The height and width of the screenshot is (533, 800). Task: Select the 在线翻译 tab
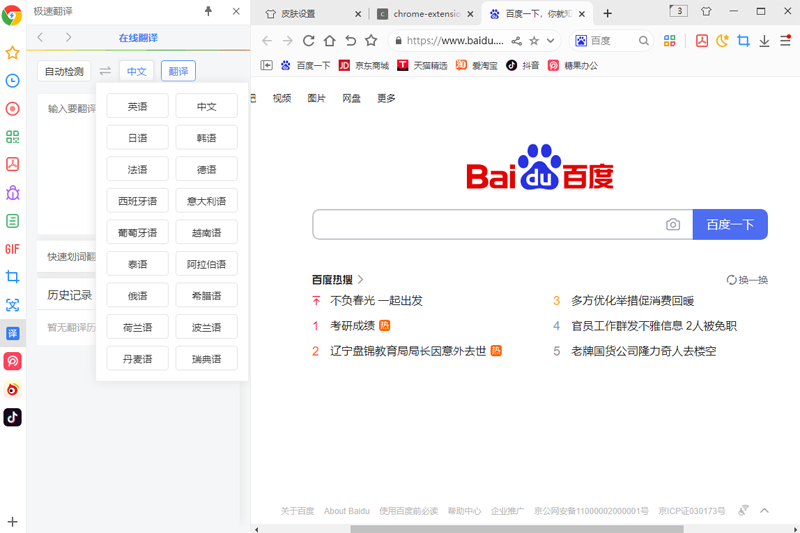tap(138, 38)
